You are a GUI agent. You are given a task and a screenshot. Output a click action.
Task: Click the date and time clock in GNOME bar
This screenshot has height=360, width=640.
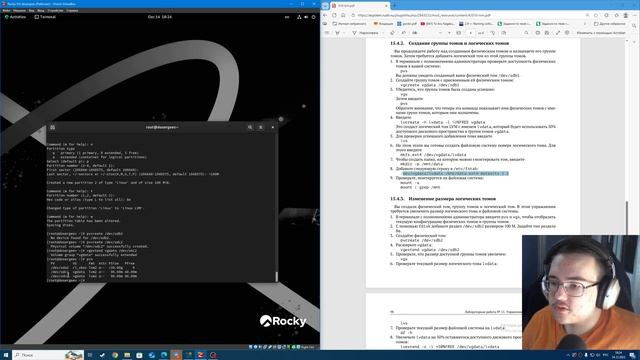pos(160,17)
